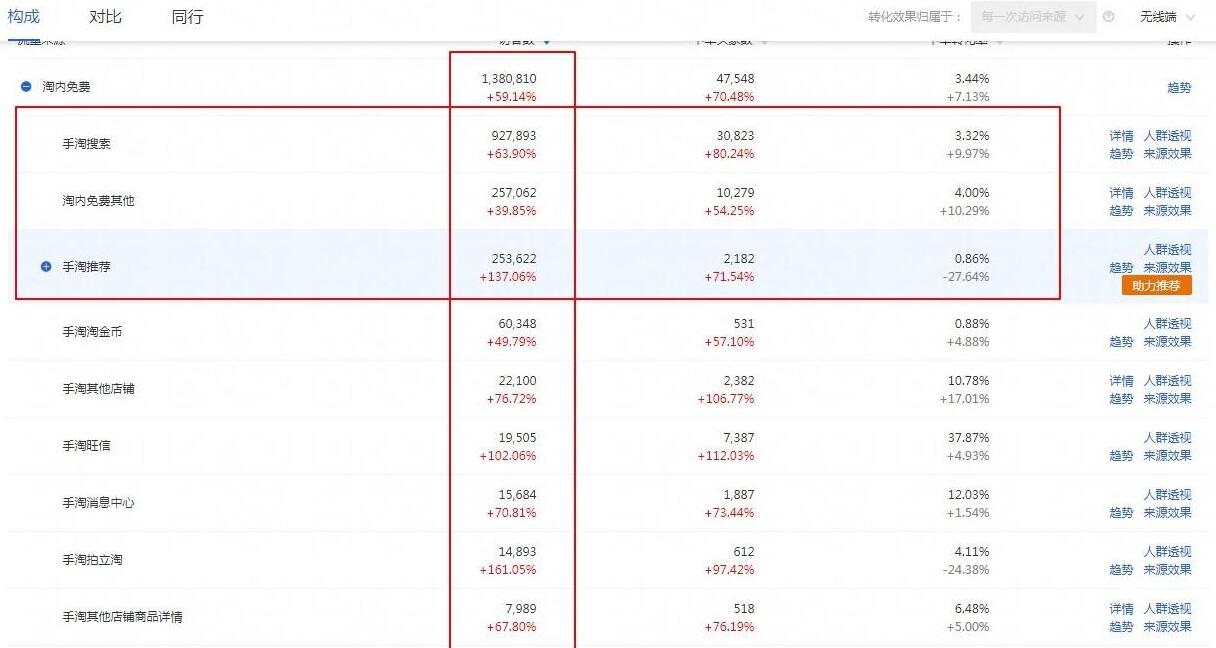Open 来源效果 for 手淘消息中心
The height and width of the screenshot is (648, 1216).
pyautogui.click(x=1167, y=513)
